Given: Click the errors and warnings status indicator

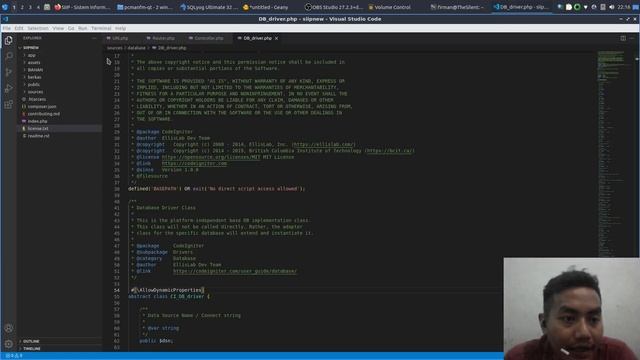Looking at the screenshot, I should point(14,356).
